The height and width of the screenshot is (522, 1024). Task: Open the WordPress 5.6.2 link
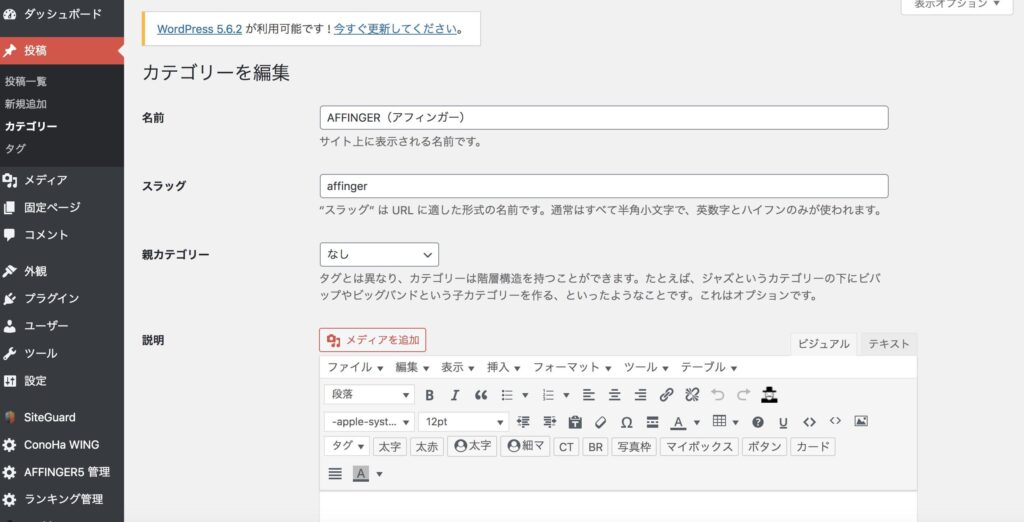[x=199, y=29]
